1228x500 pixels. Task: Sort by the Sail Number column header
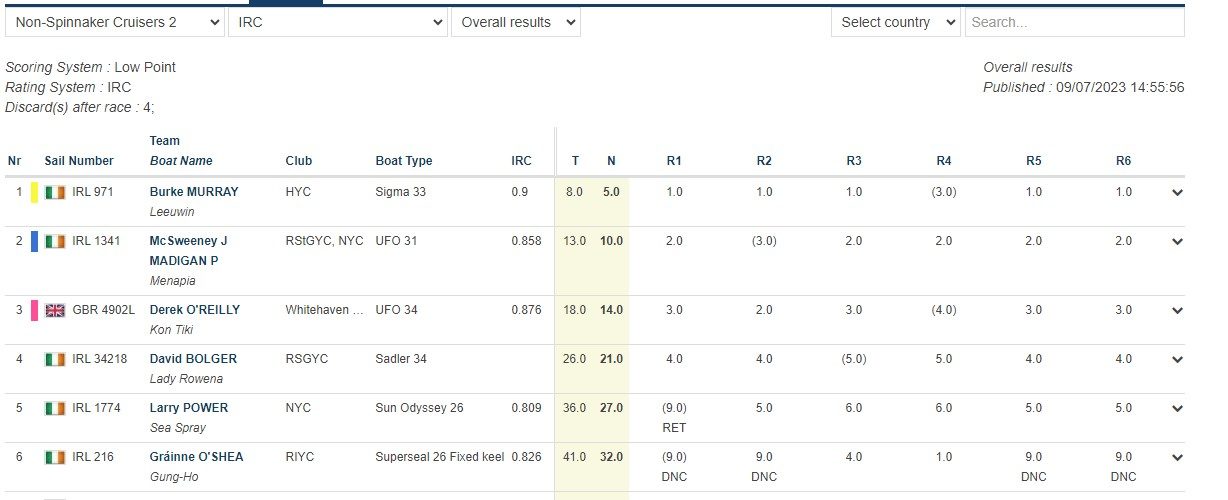(79, 161)
